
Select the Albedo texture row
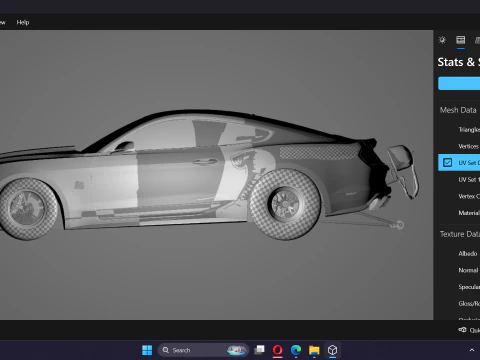tap(459, 253)
